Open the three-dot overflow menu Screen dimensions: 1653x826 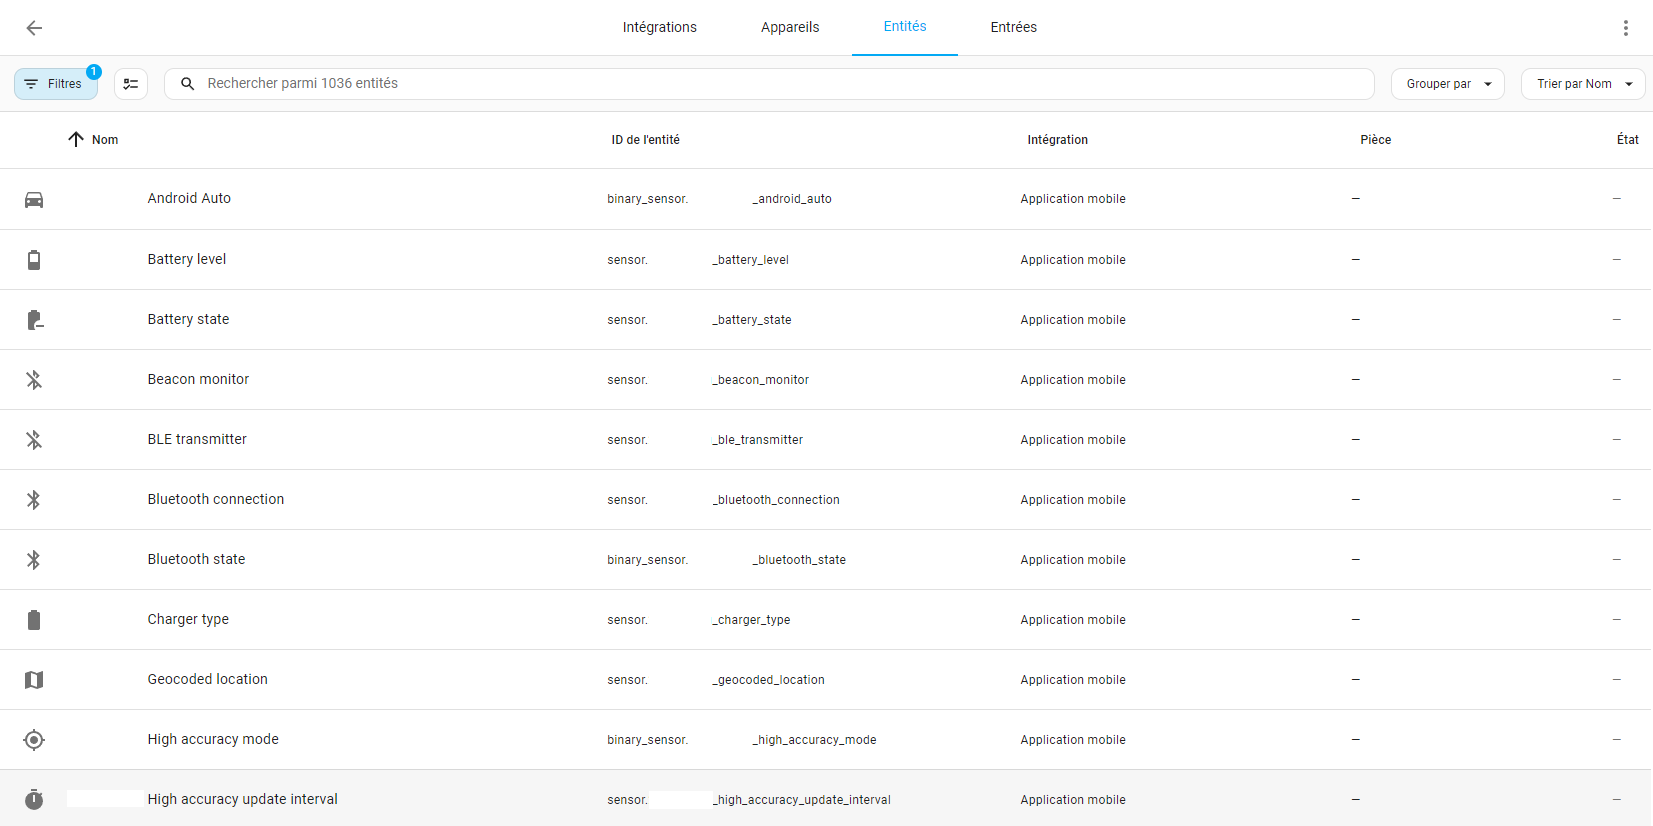[1625, 28]
